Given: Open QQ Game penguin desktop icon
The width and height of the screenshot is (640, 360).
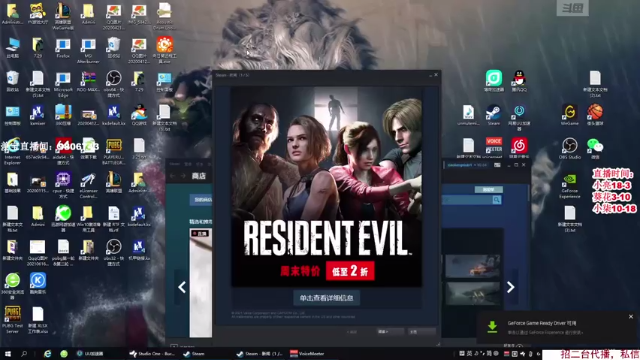Looking at the screenshot, I should tap(139, 114).
